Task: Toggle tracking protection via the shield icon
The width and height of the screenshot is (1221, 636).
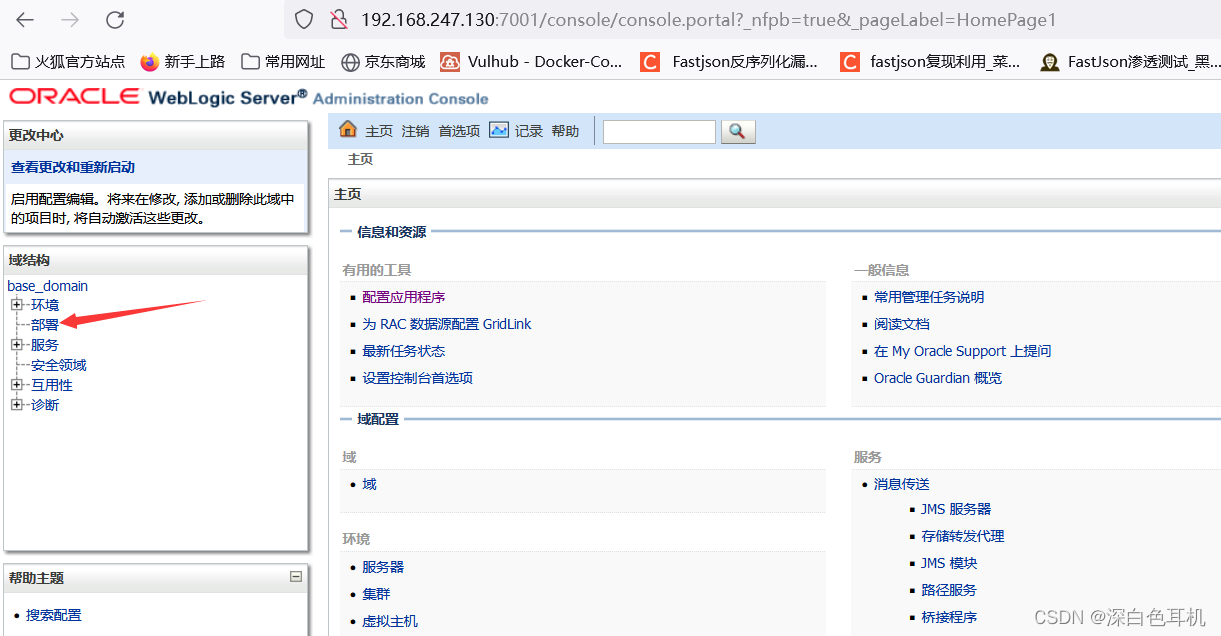Action: (302, 19)
